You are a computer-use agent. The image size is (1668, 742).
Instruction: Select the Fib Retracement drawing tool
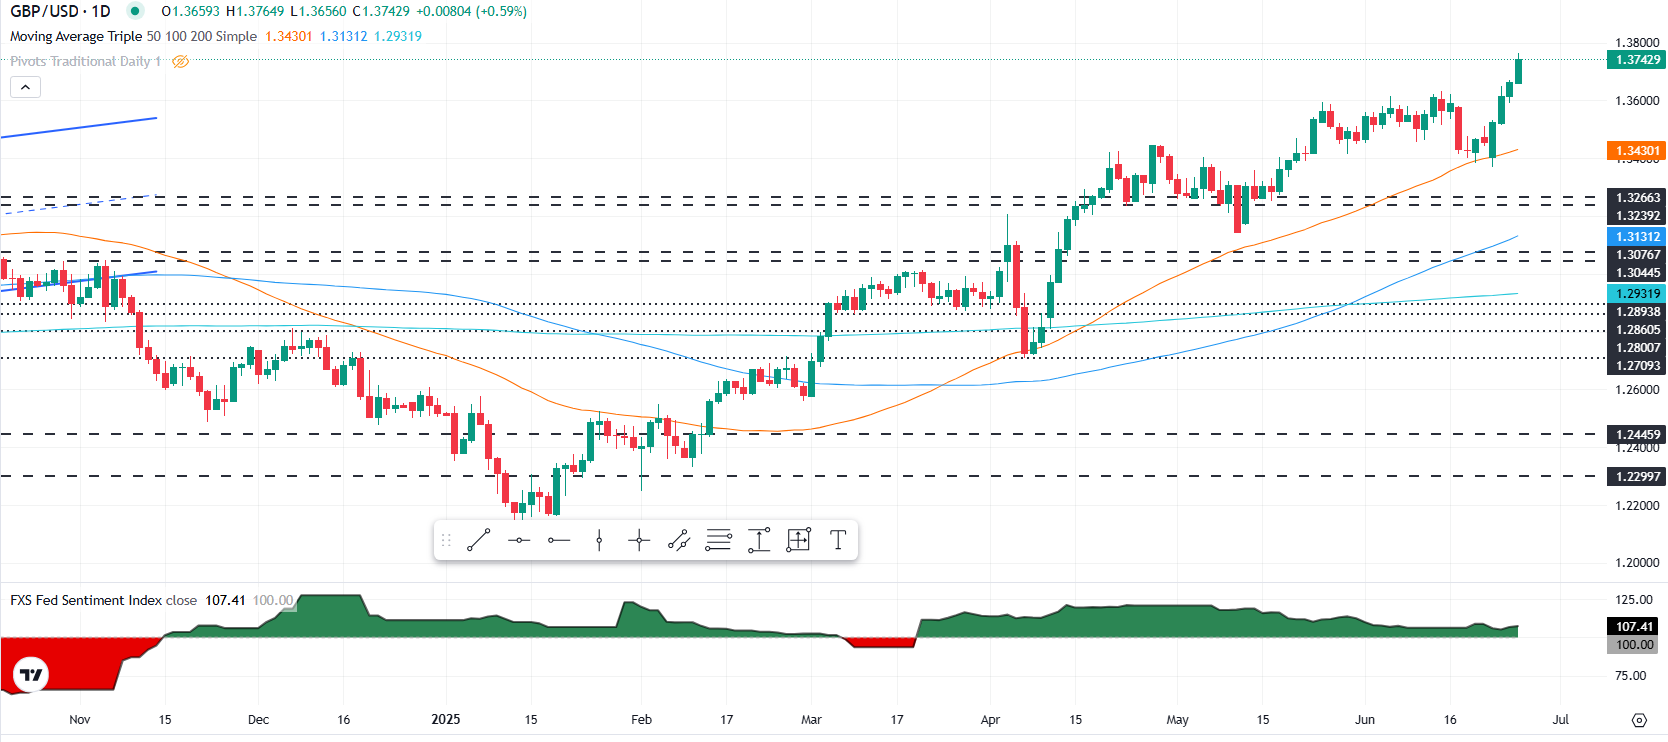click(x=719, y=541)
